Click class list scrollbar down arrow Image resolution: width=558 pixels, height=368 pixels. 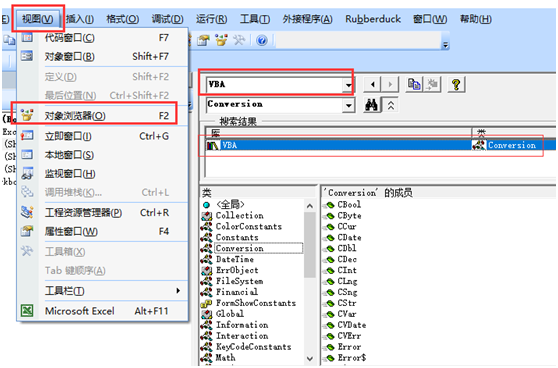click(x=310, y=358)
